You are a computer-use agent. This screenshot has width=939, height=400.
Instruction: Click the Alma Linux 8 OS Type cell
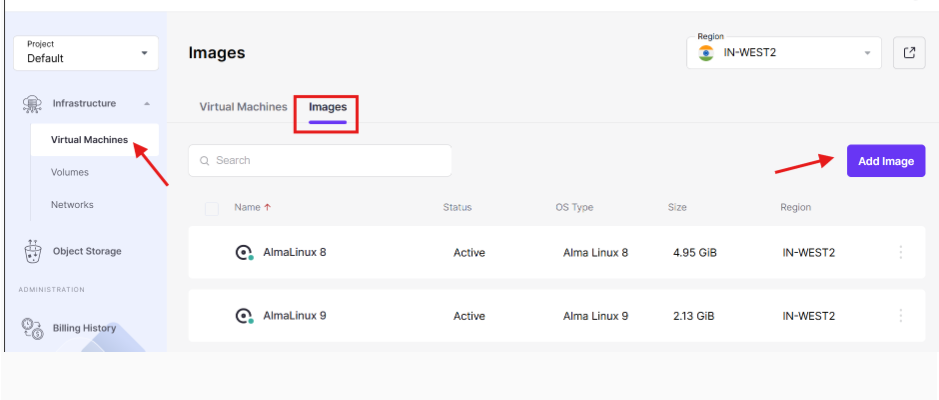(x=595, y=253)
